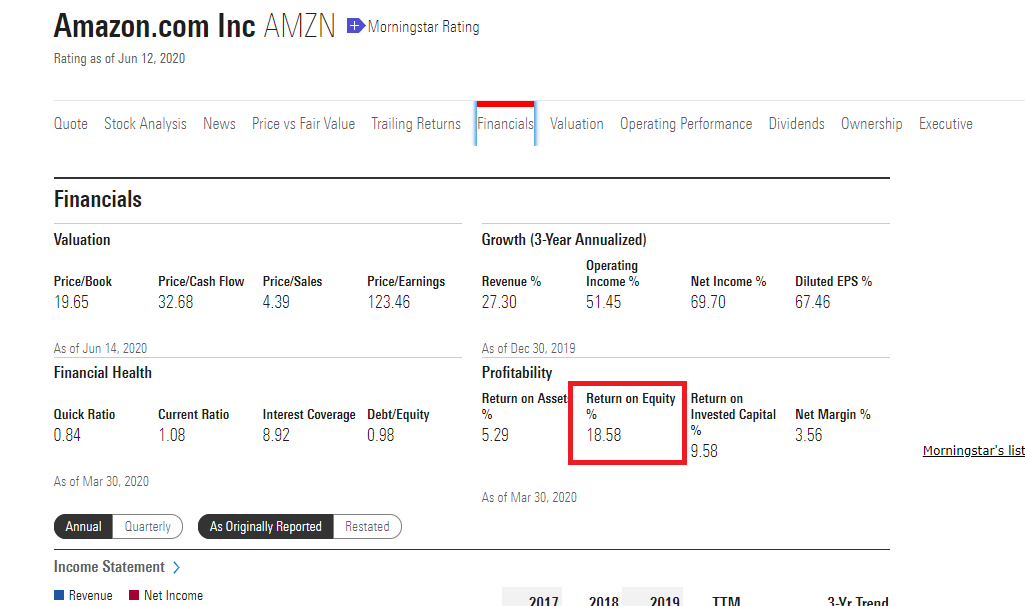Viewport: 1025px width, 606px height.
Task: Select Debt/Equity value 0.98
Action: pyautogui.click(x=380, y=435)
